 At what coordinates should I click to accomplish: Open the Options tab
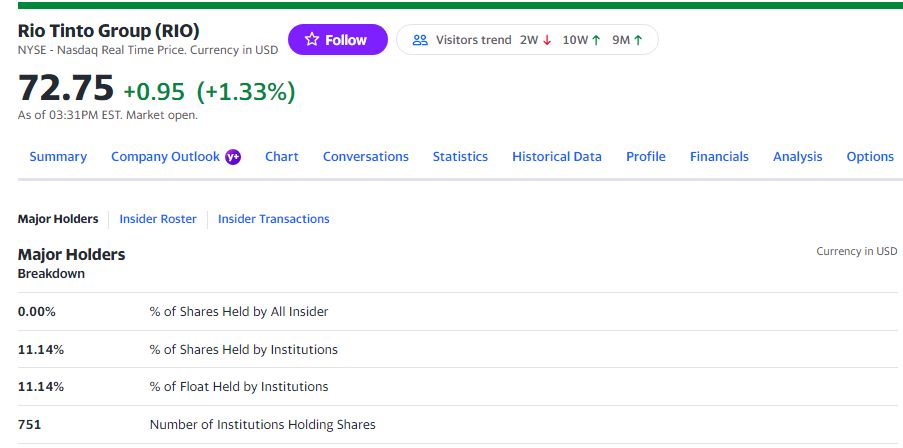tap(870, 157)
